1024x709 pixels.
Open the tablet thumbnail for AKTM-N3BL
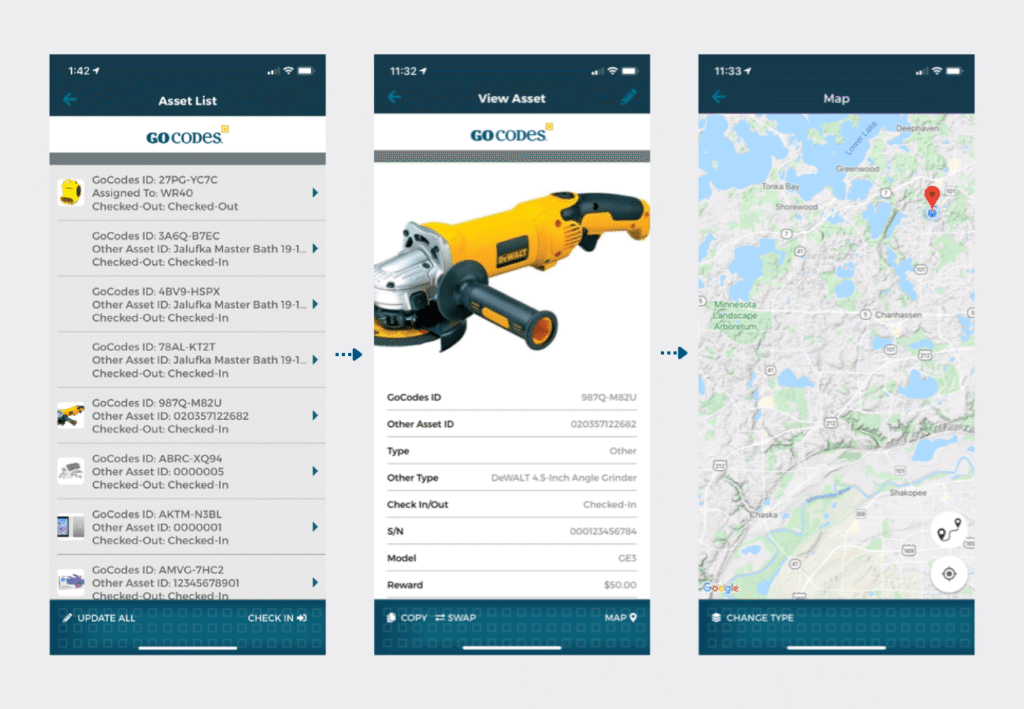click(71, 527)
